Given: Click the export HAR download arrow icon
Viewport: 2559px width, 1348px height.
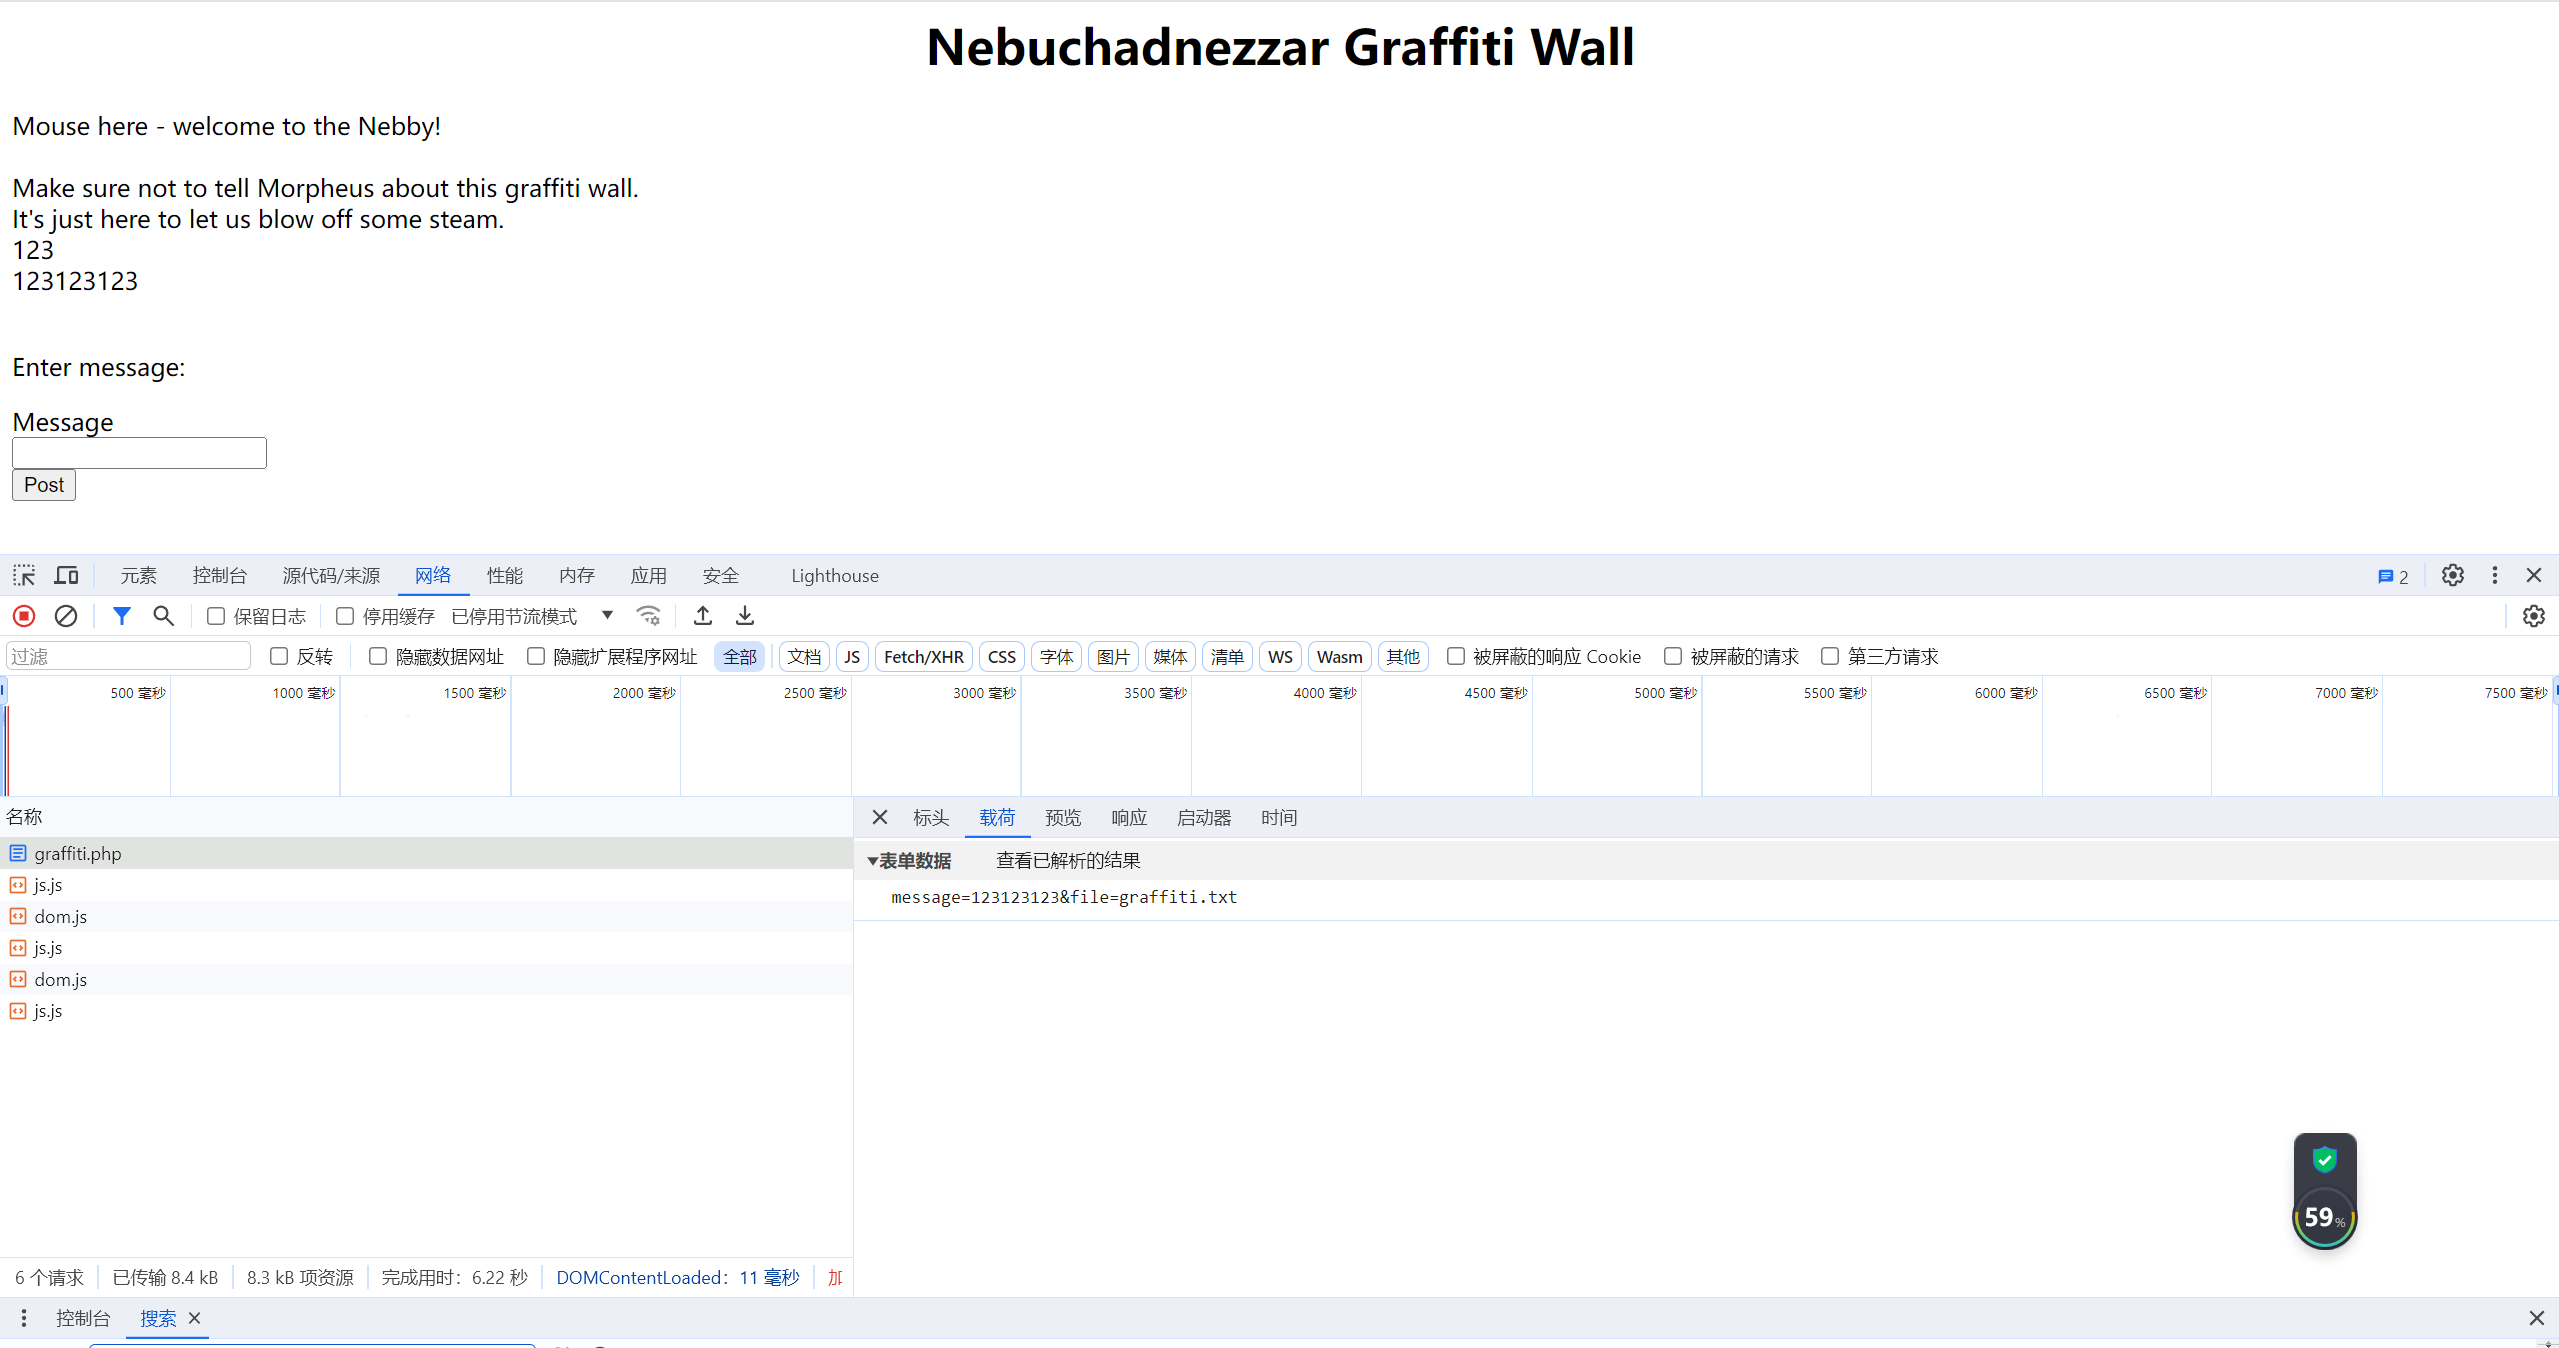Looking at the screenshot, I should pyautogui.click(x=745, y=616).
